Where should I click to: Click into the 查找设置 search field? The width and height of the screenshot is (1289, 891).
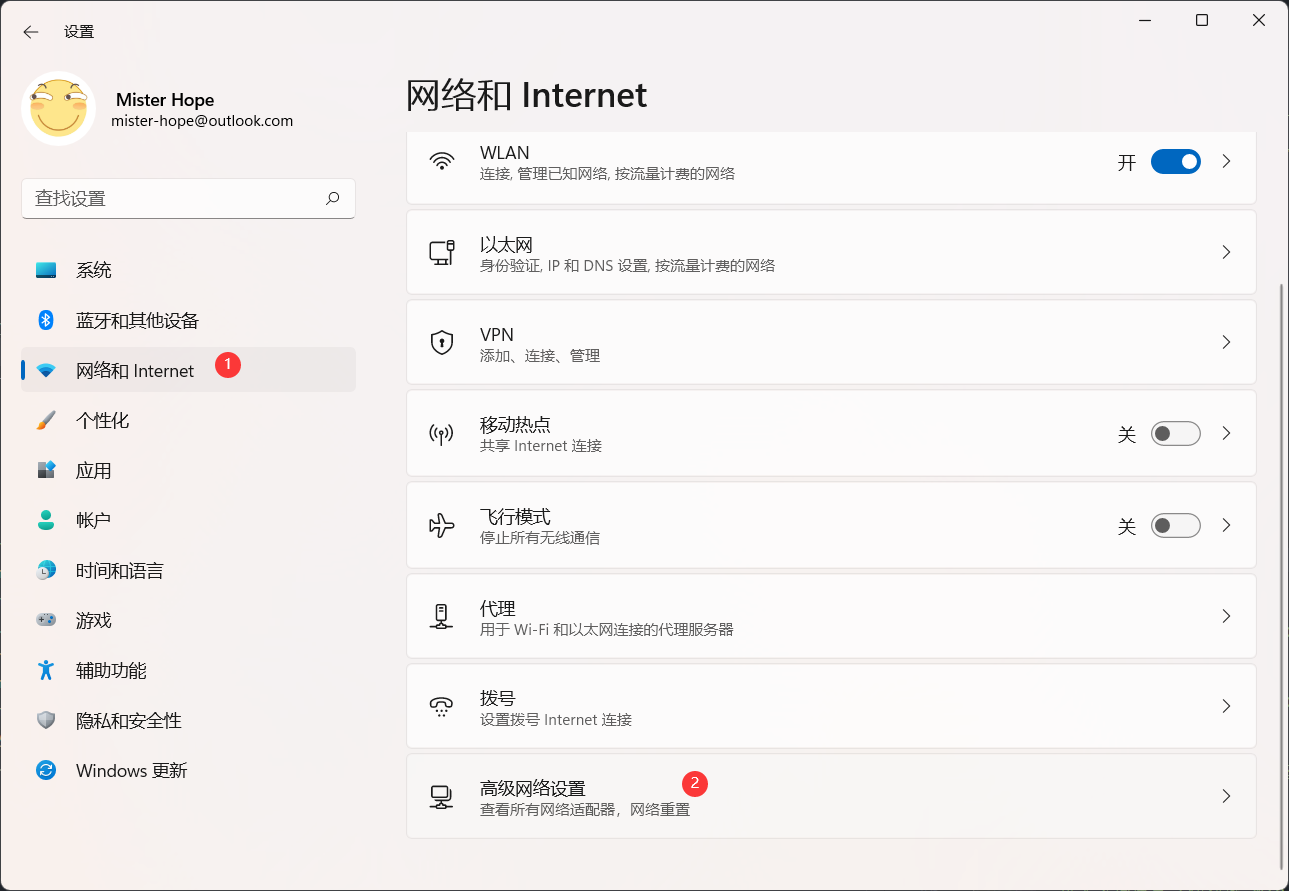coord(188,198)
